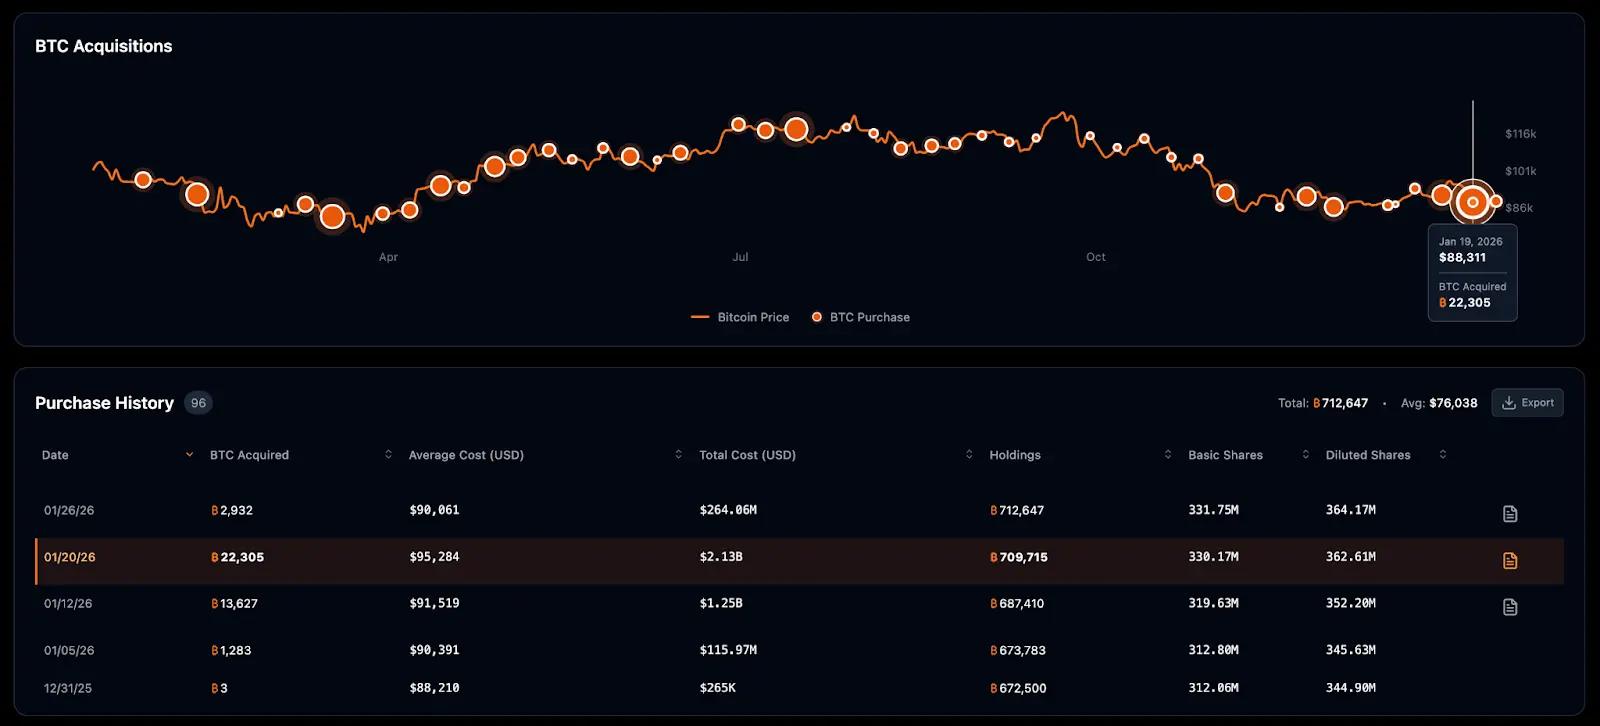The width and height of the screenshot is (1600, 726).
Task: Sort by Diluted Shares column arrows
Action: [1442, 455]
